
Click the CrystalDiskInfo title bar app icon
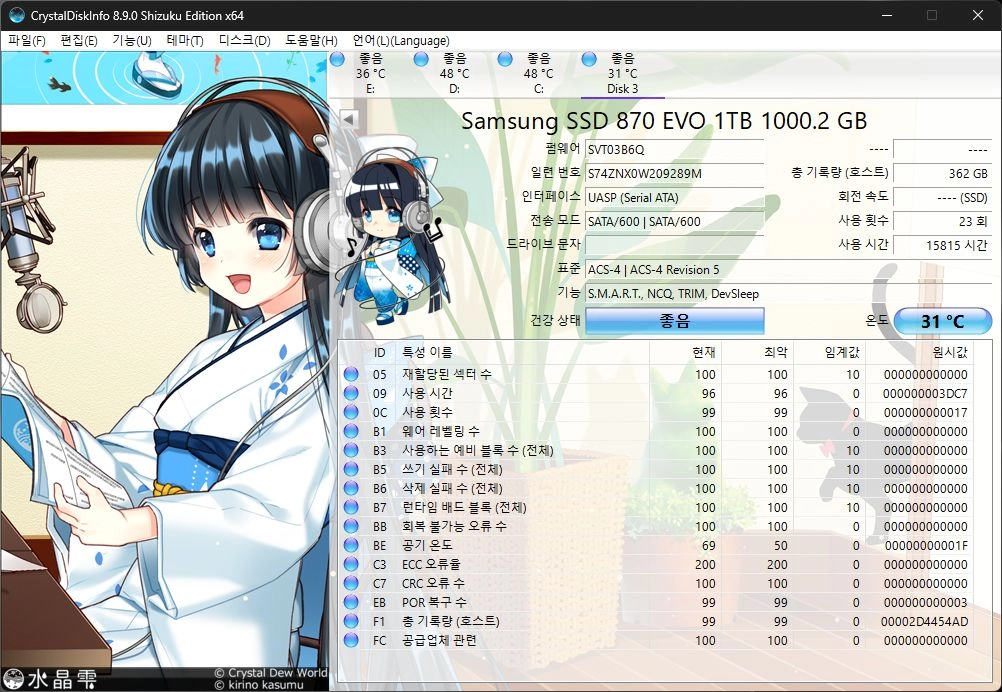pos(17,15)
